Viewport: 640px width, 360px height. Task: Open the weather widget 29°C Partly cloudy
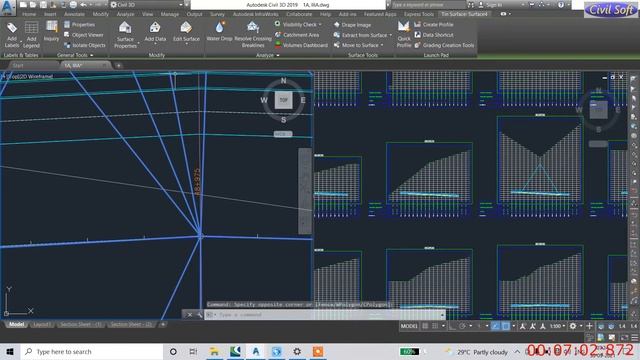coord(477,351)
